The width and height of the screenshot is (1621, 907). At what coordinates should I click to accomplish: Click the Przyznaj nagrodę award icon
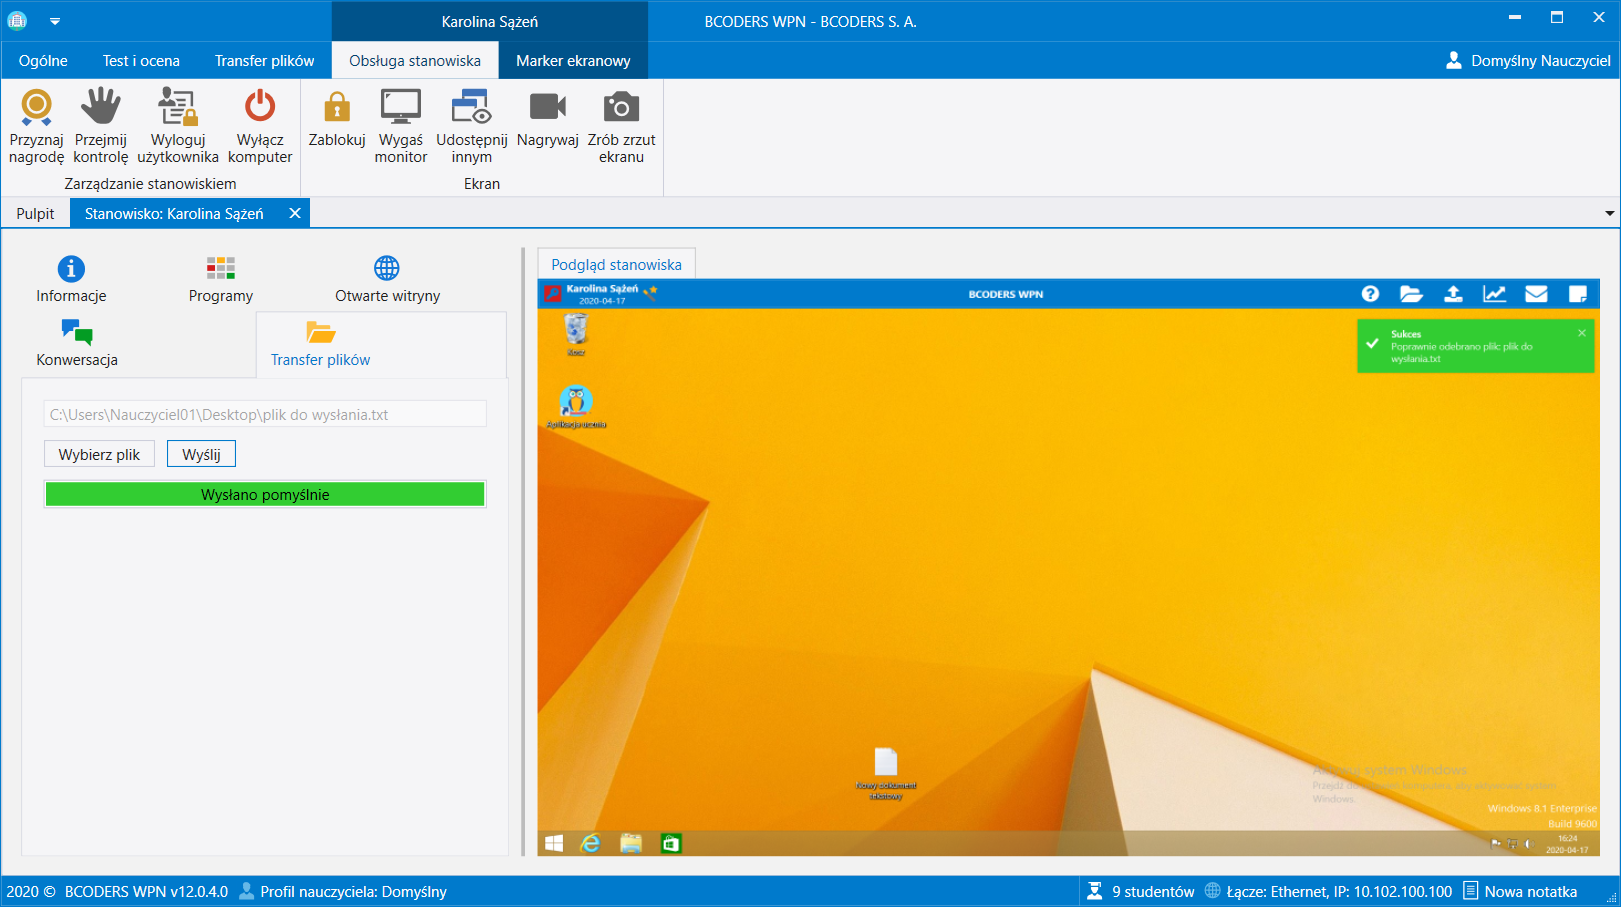pos(37,106)
